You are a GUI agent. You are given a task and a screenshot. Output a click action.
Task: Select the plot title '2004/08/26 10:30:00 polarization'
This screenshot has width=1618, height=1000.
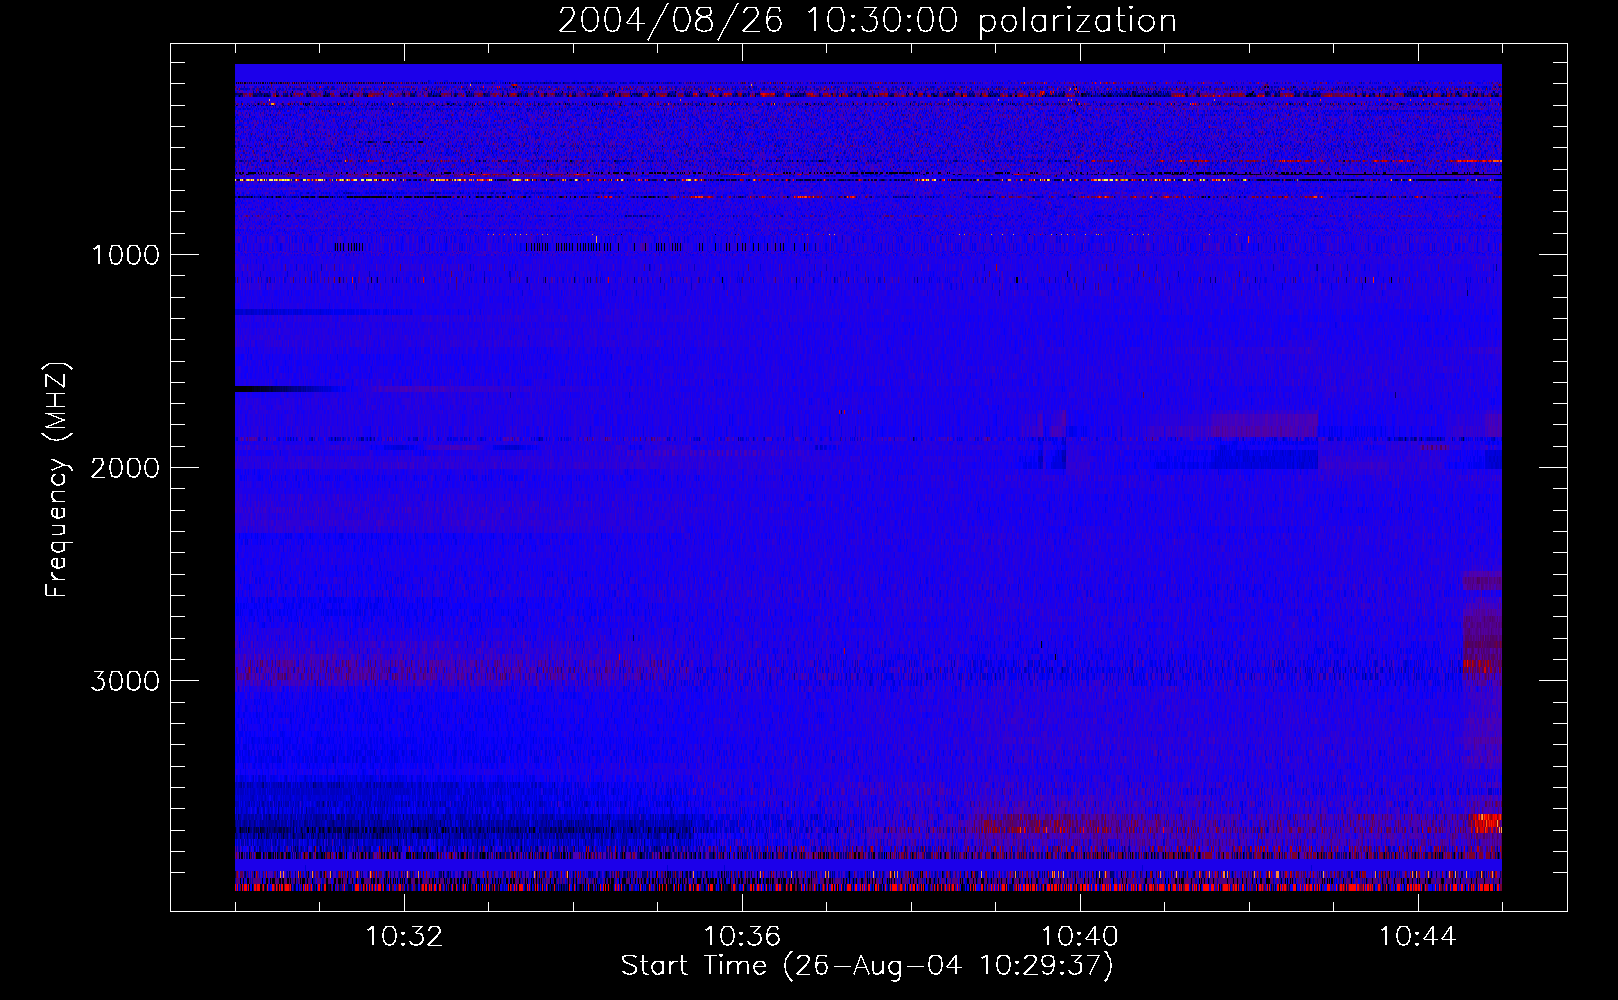coord(867,21)
